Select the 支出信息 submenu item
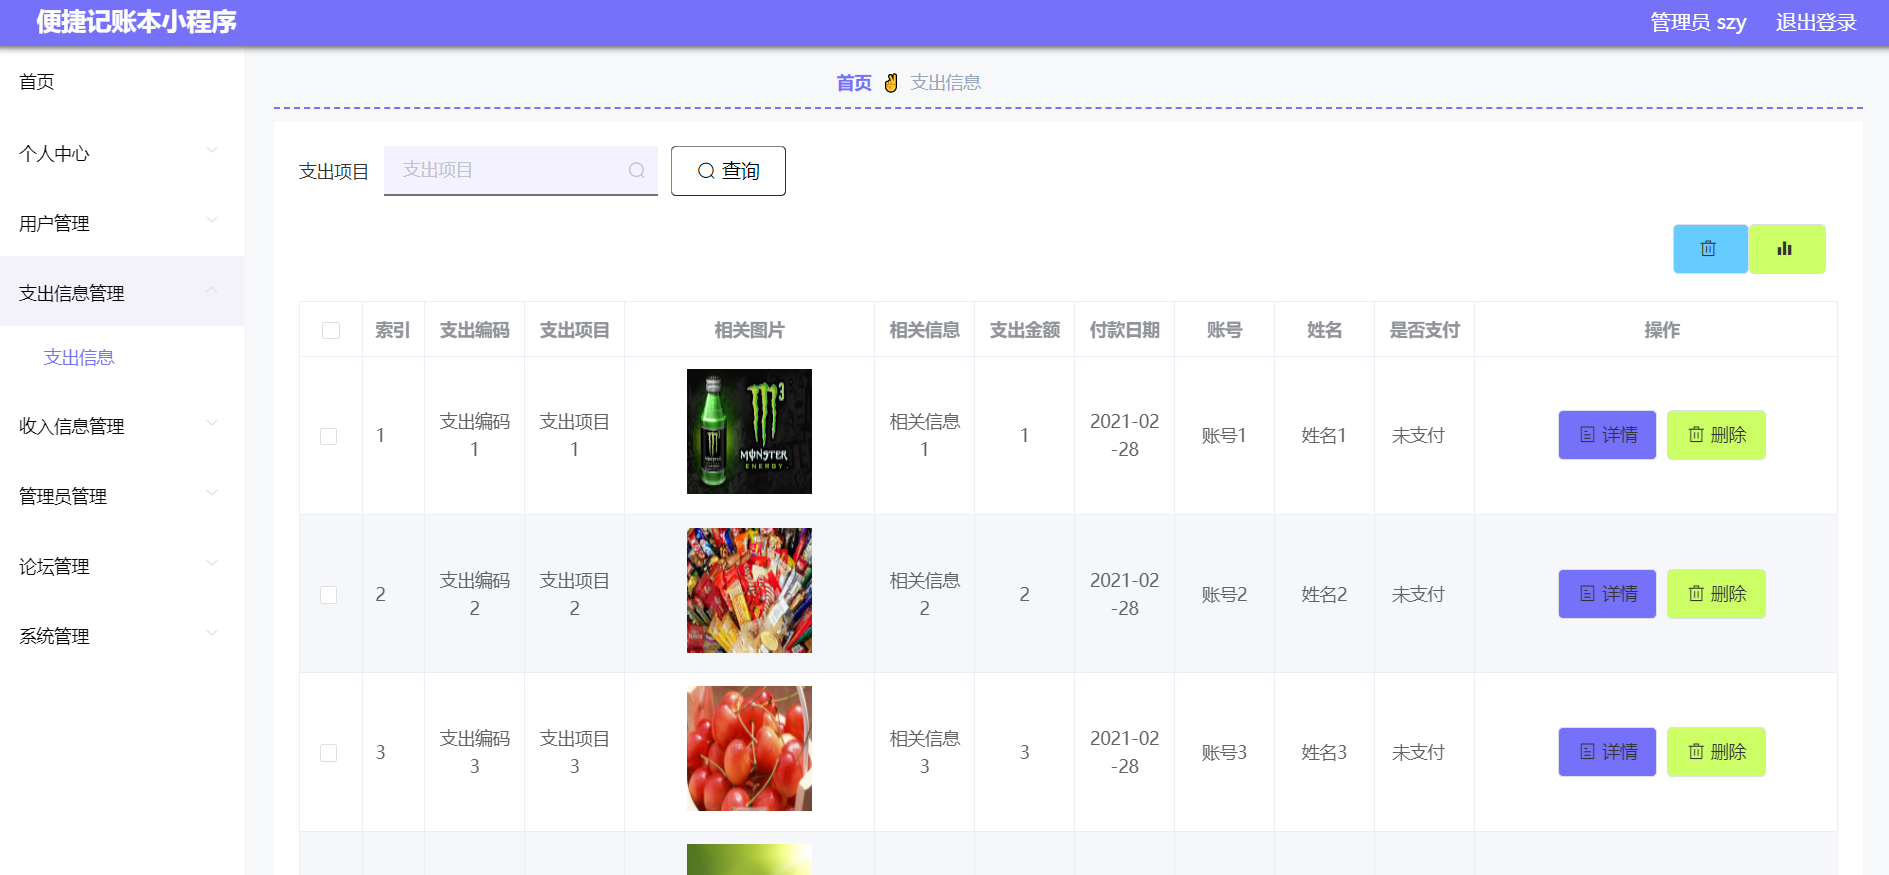 79,358
